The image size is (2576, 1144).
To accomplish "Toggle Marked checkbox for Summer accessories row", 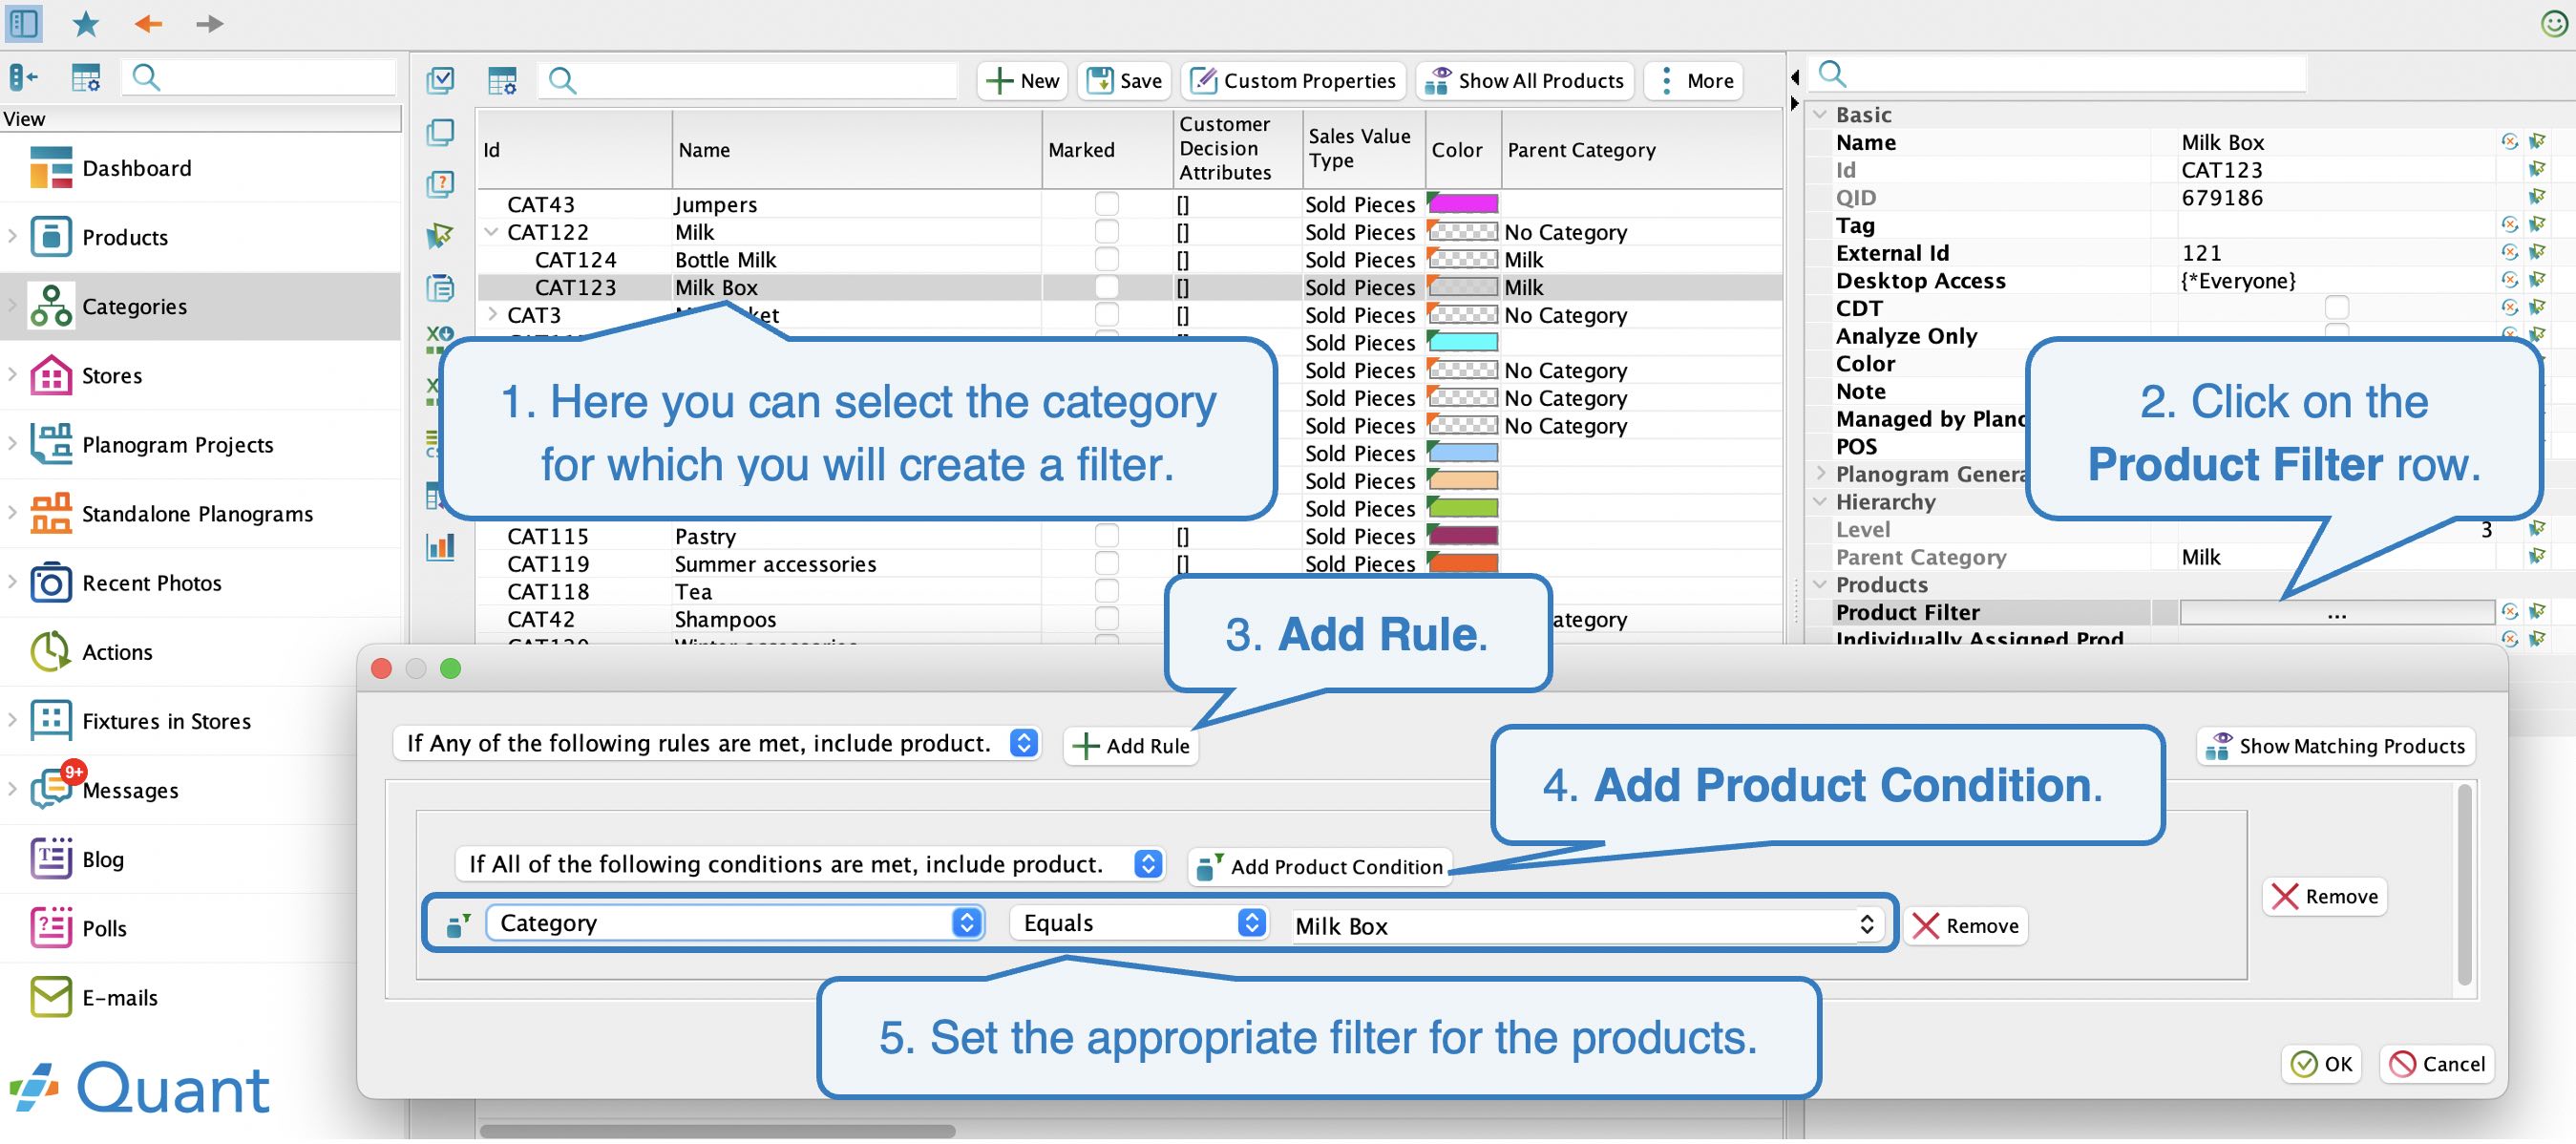I will pos(1106,564).
